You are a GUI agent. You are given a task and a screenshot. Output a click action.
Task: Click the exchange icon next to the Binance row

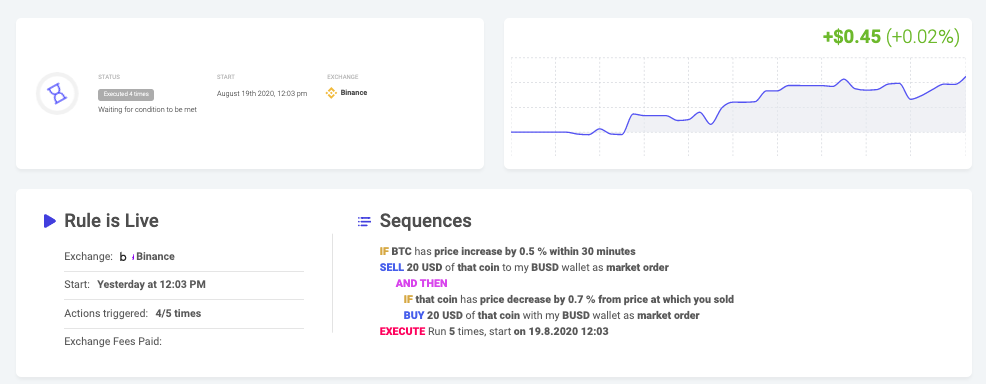[123, 257]
